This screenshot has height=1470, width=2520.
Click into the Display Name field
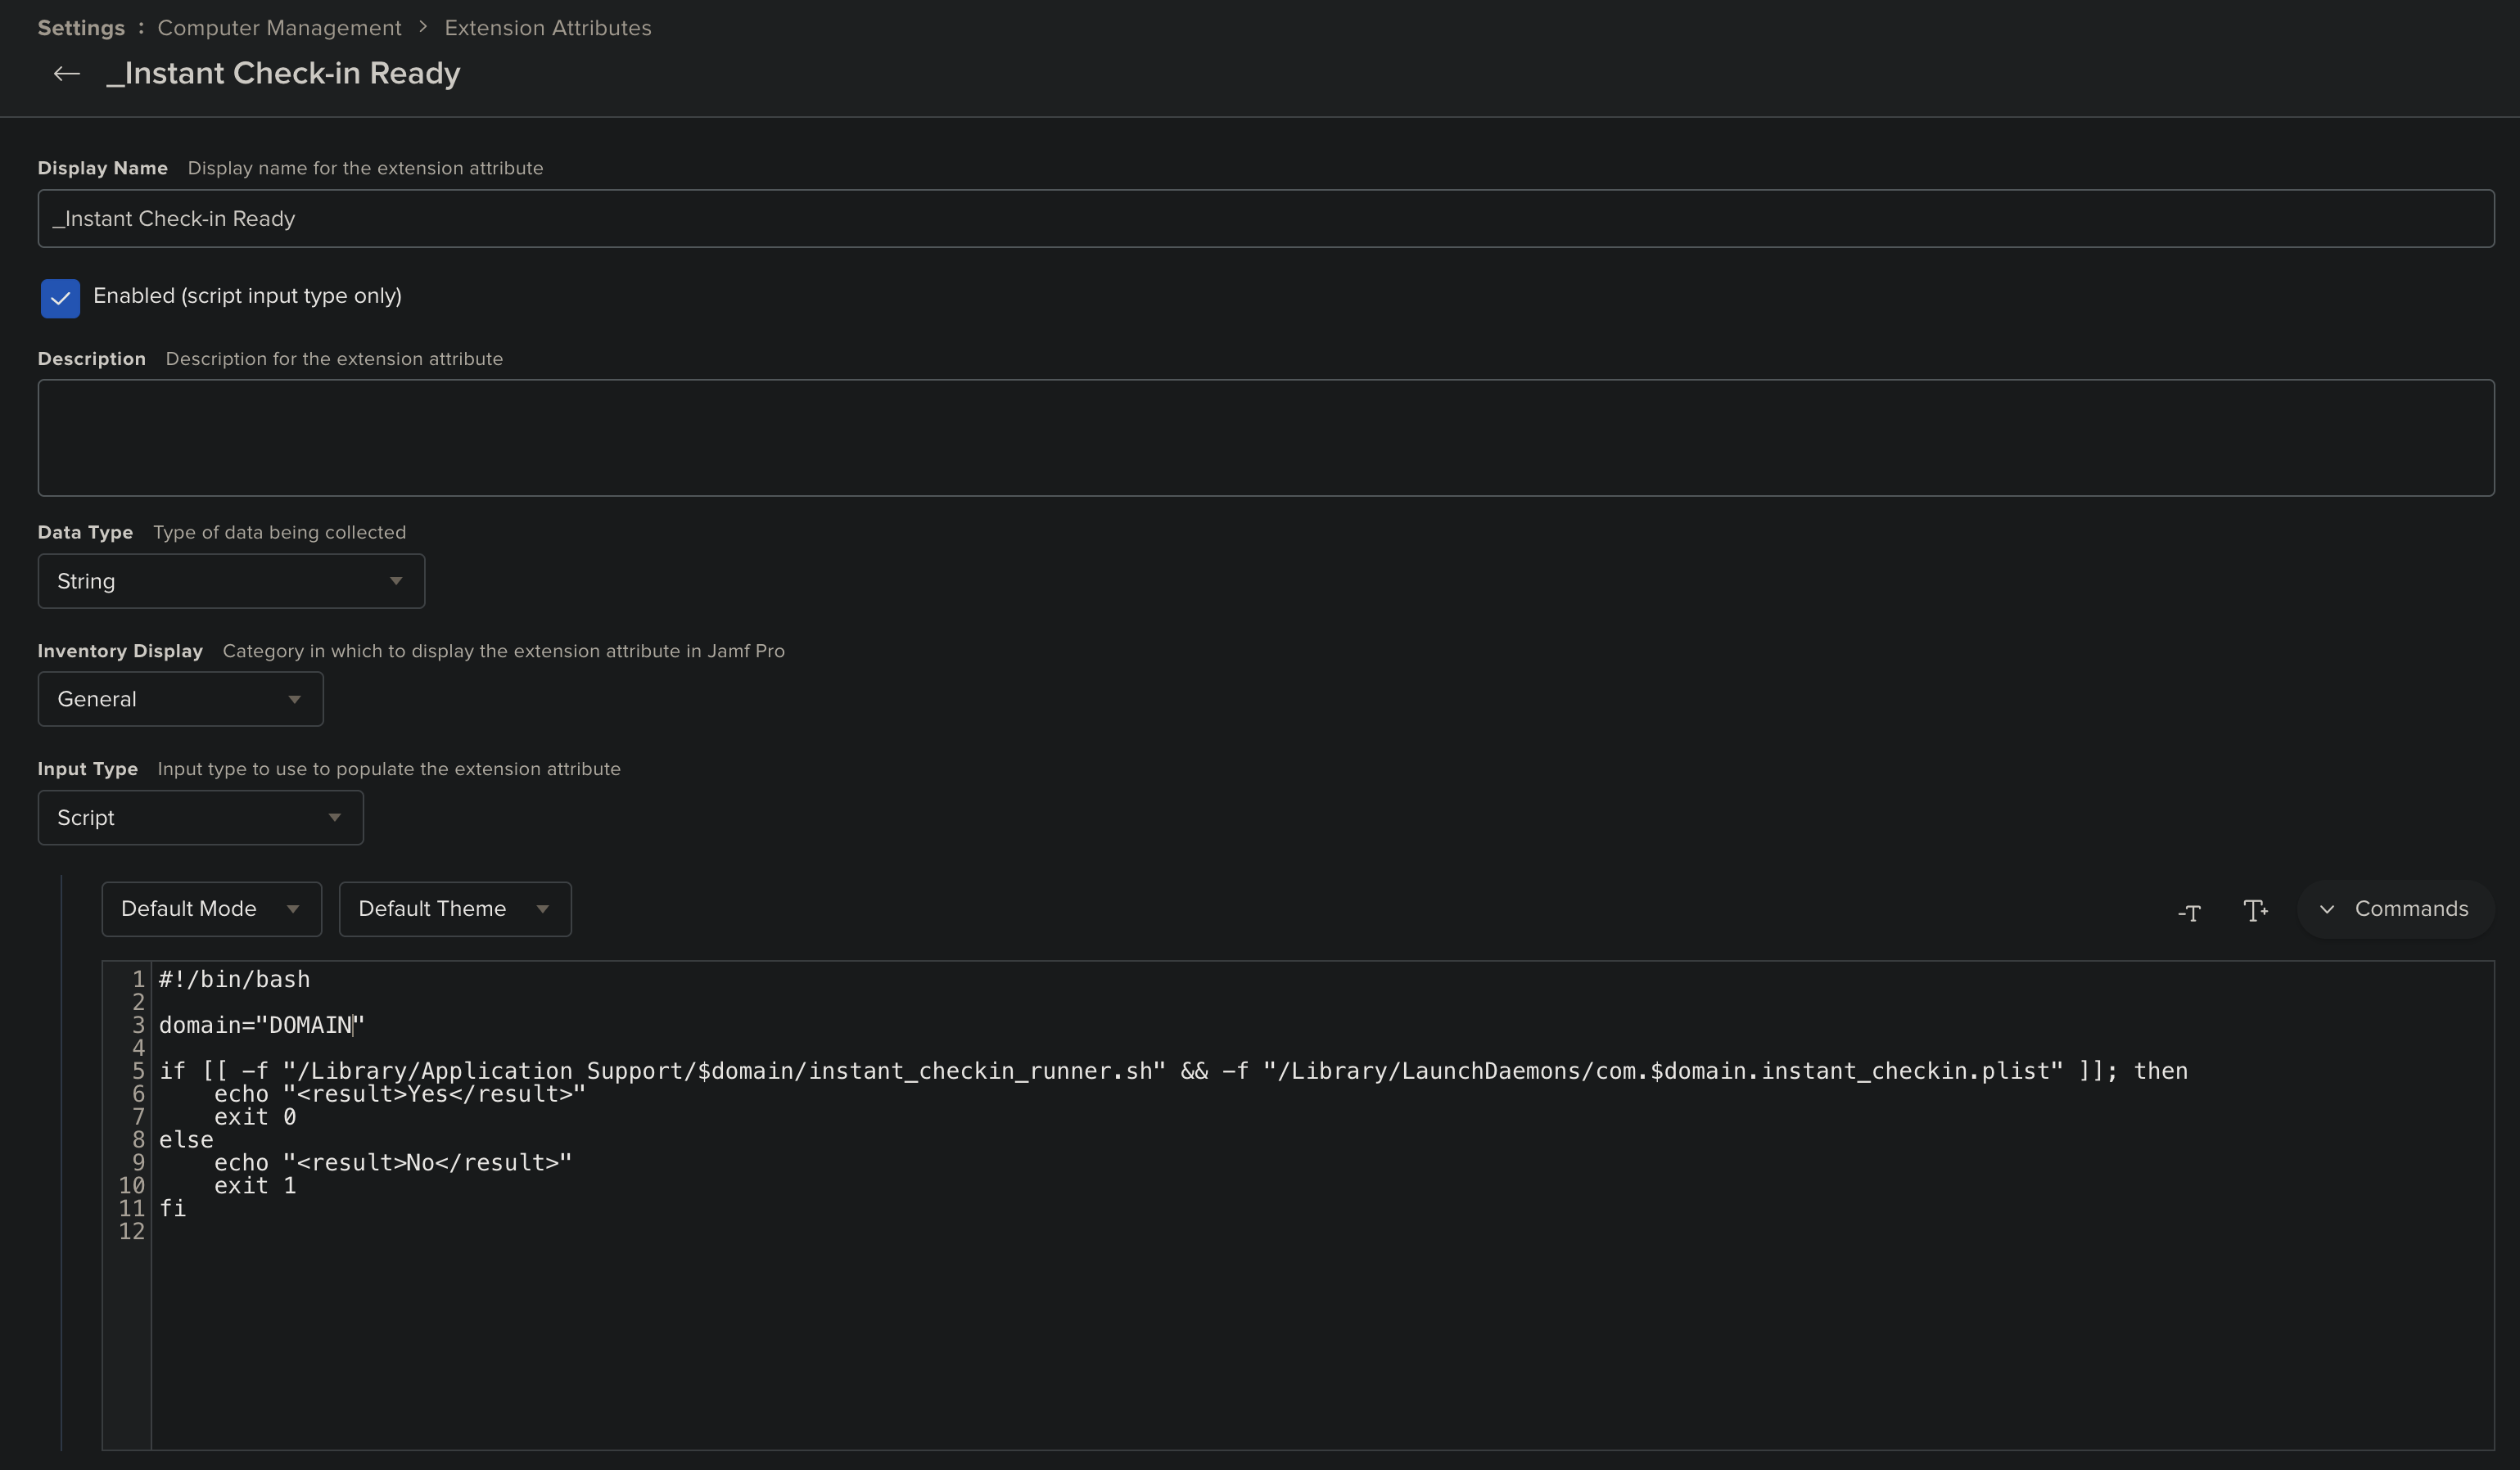tap(1265, 219)
